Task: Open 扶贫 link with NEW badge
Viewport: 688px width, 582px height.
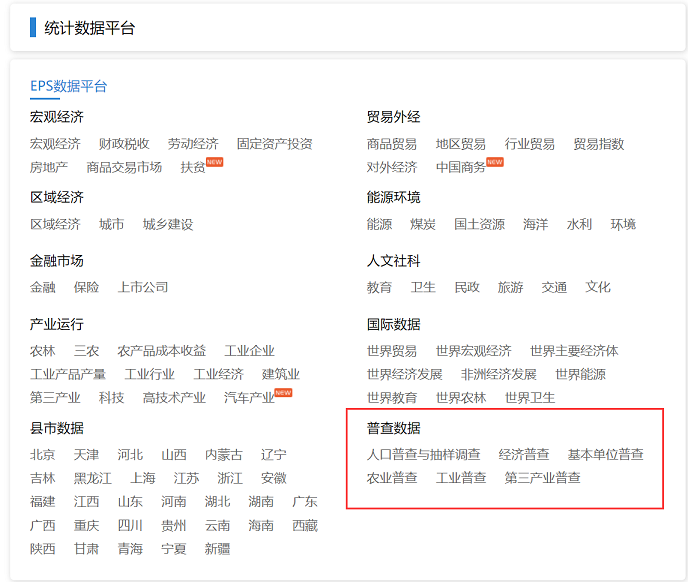Action: tap(193, 167)
